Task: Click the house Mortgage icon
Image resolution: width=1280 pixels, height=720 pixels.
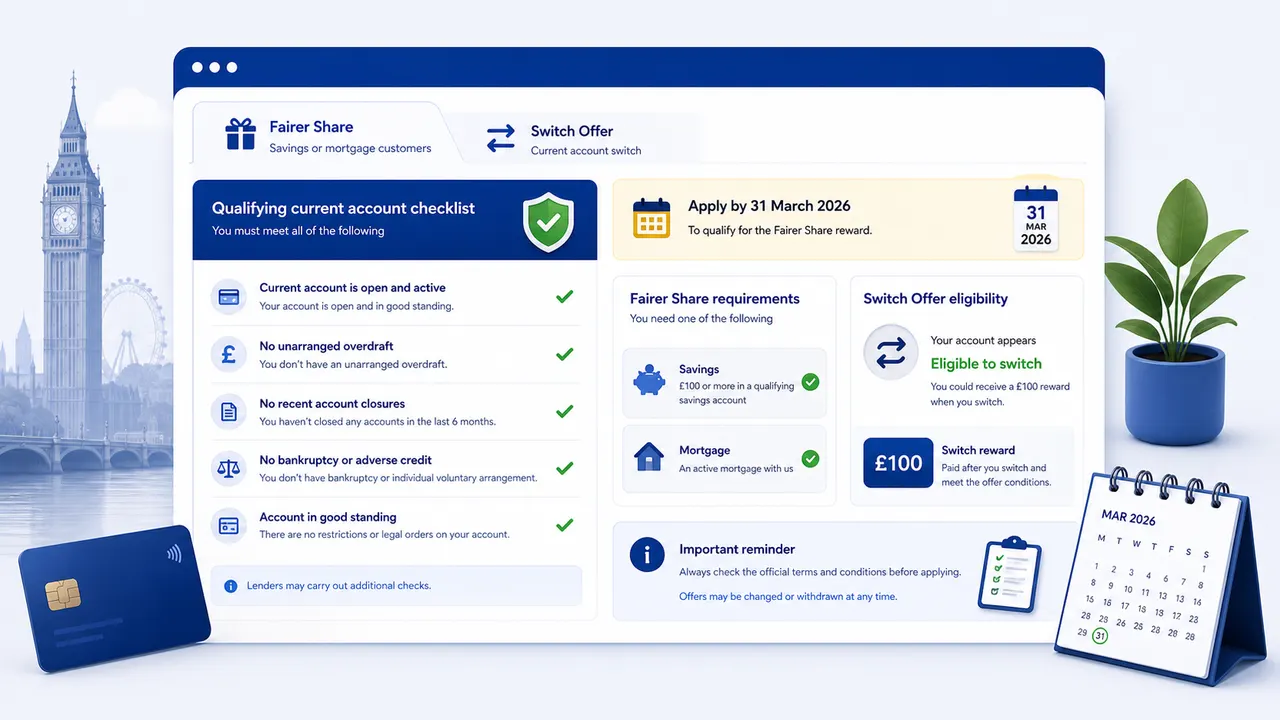Action: [649, 458]
